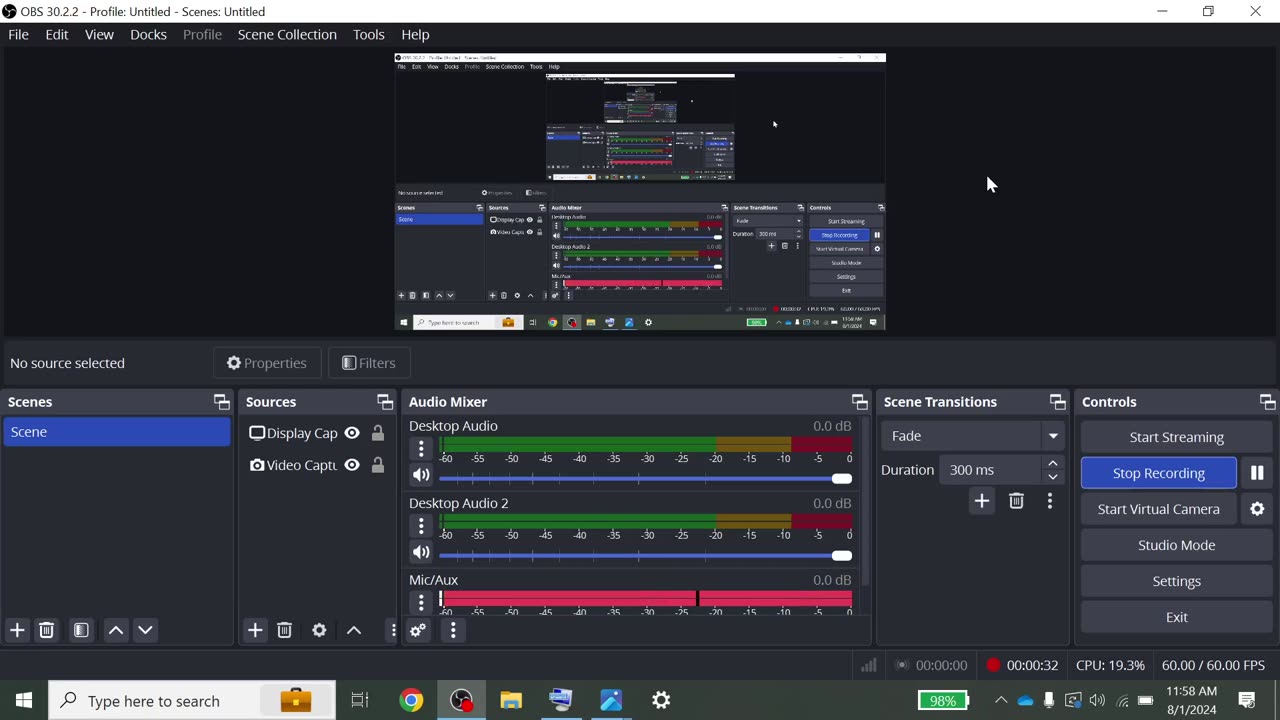
Task: Mute Desktop Audio 2 speaker icon
Action: click(x=421, y=552)
